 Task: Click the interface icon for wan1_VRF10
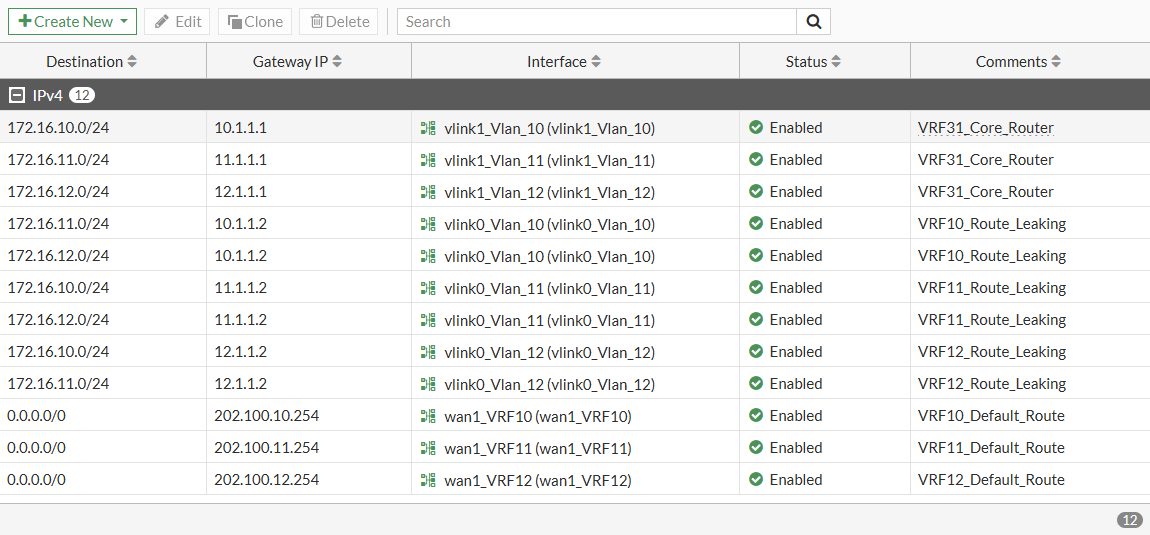pyautogui.click(x=428, y=416)
